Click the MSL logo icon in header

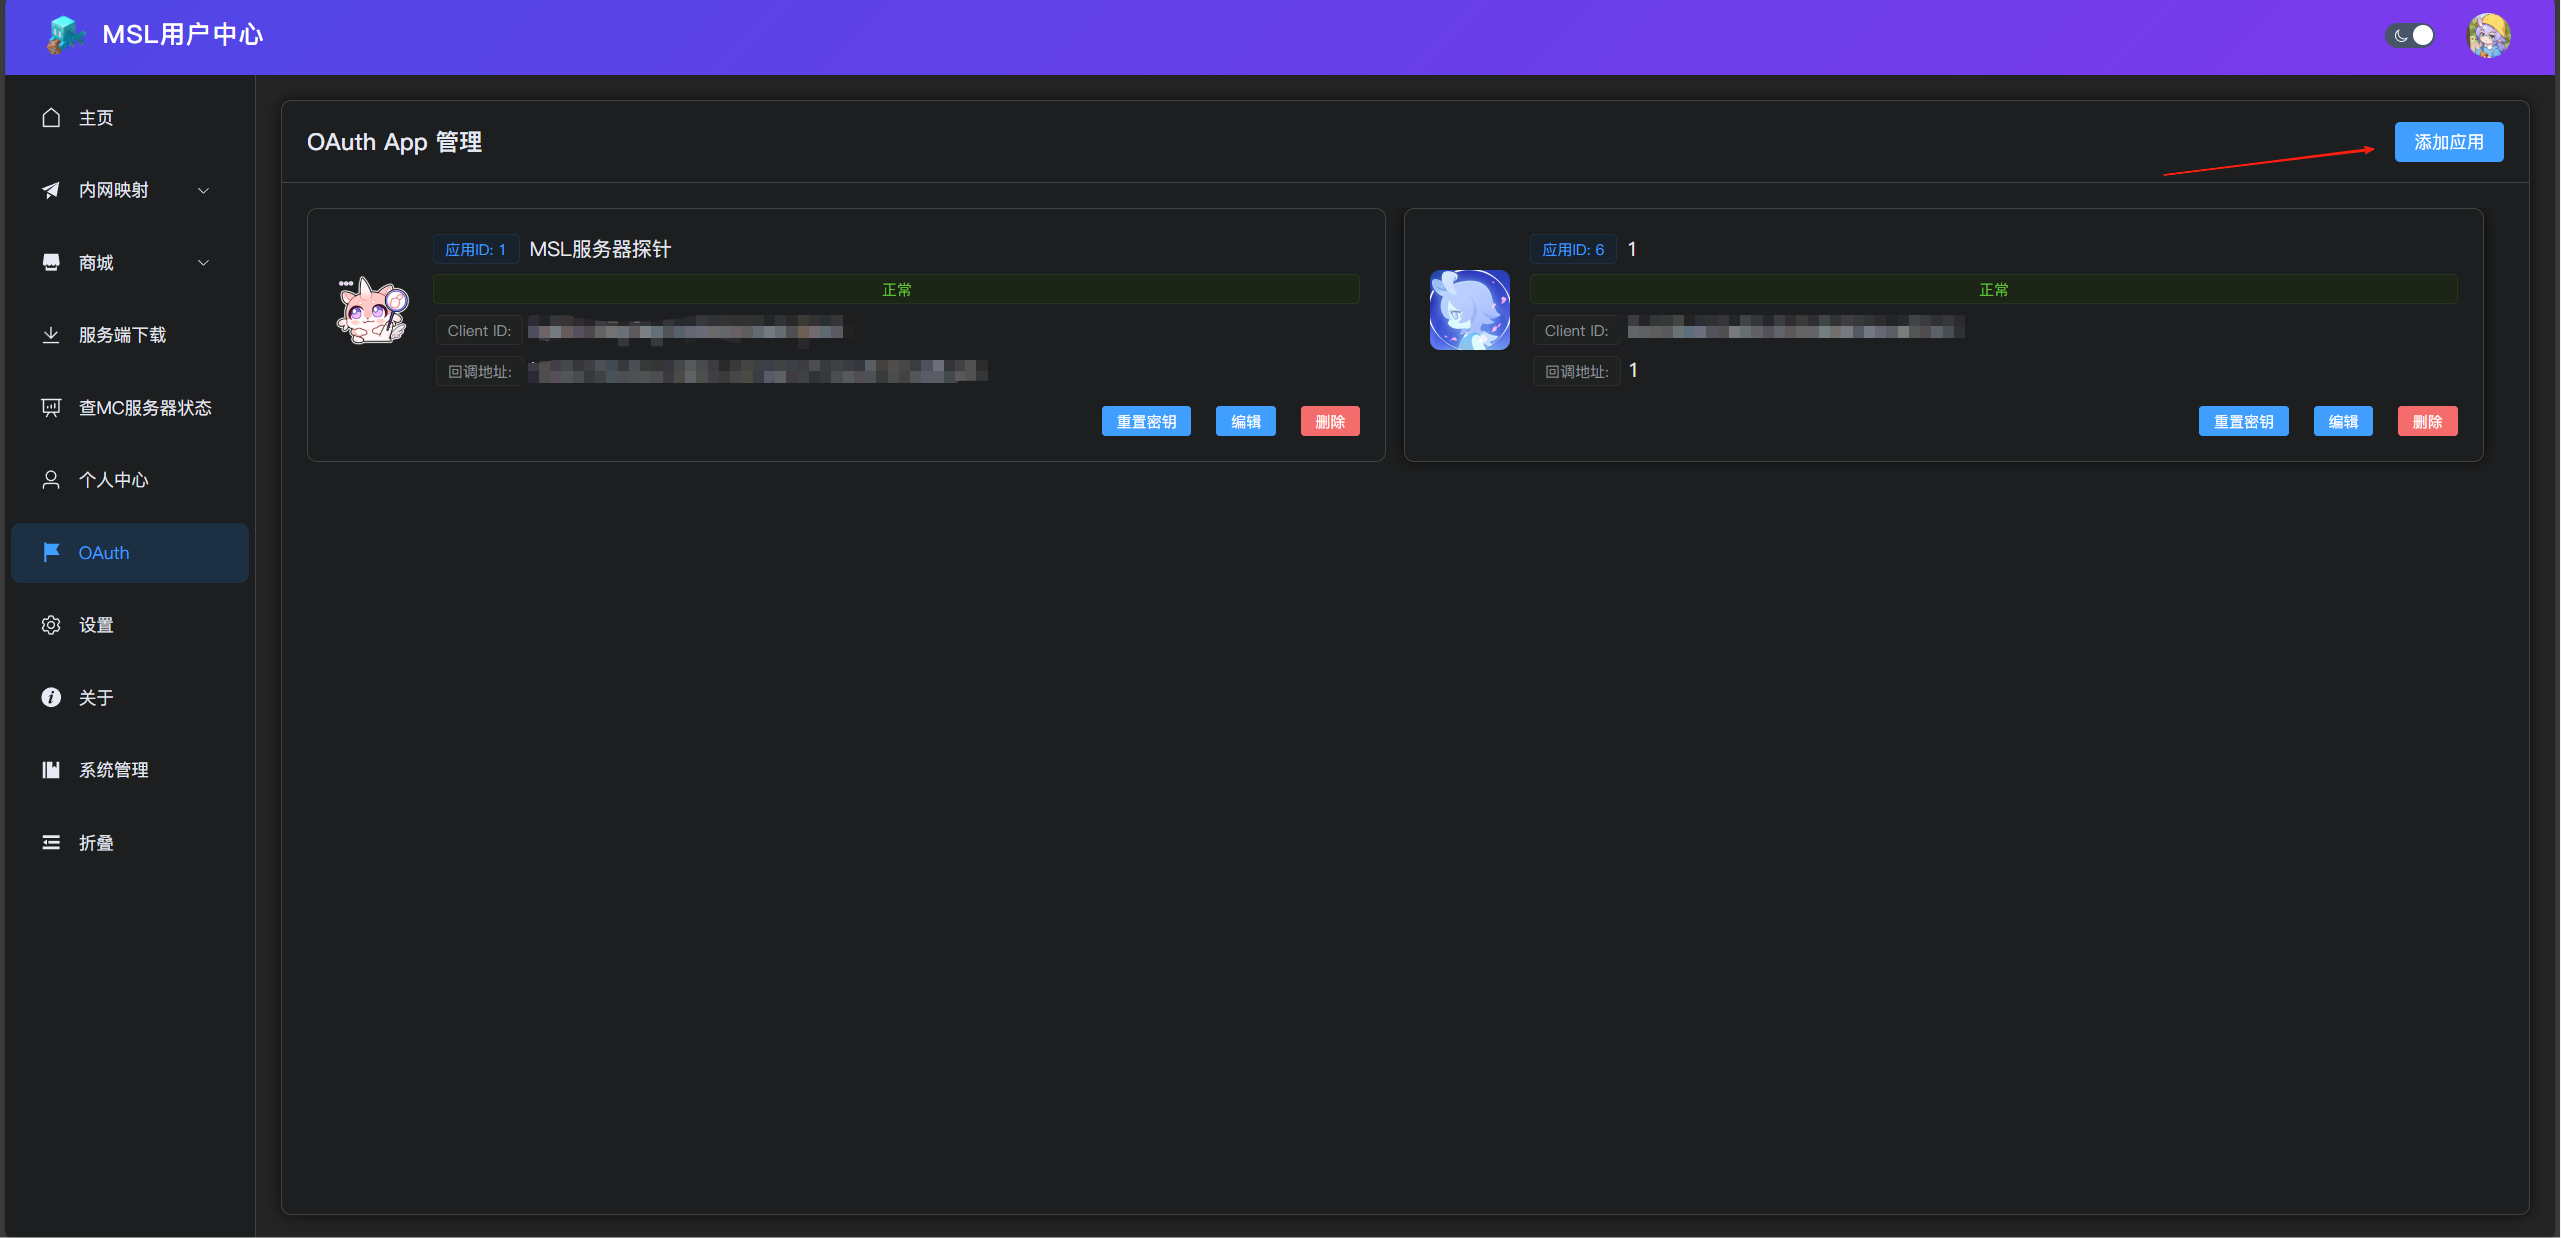point(64,35)
